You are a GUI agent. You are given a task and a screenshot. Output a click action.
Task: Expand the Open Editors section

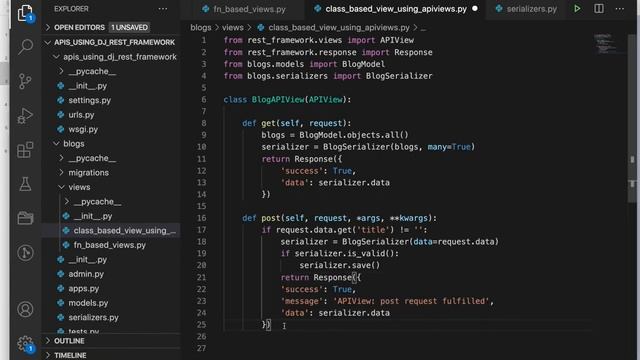(48, 27)
